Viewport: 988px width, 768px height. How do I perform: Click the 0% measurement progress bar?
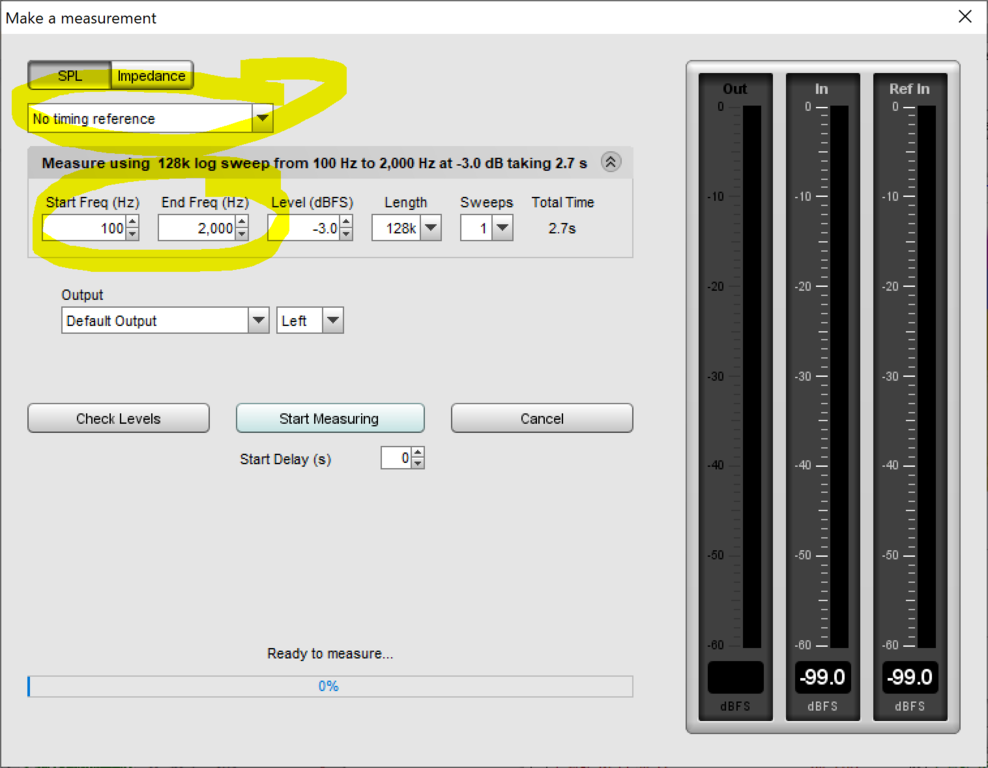coord(330,686)
